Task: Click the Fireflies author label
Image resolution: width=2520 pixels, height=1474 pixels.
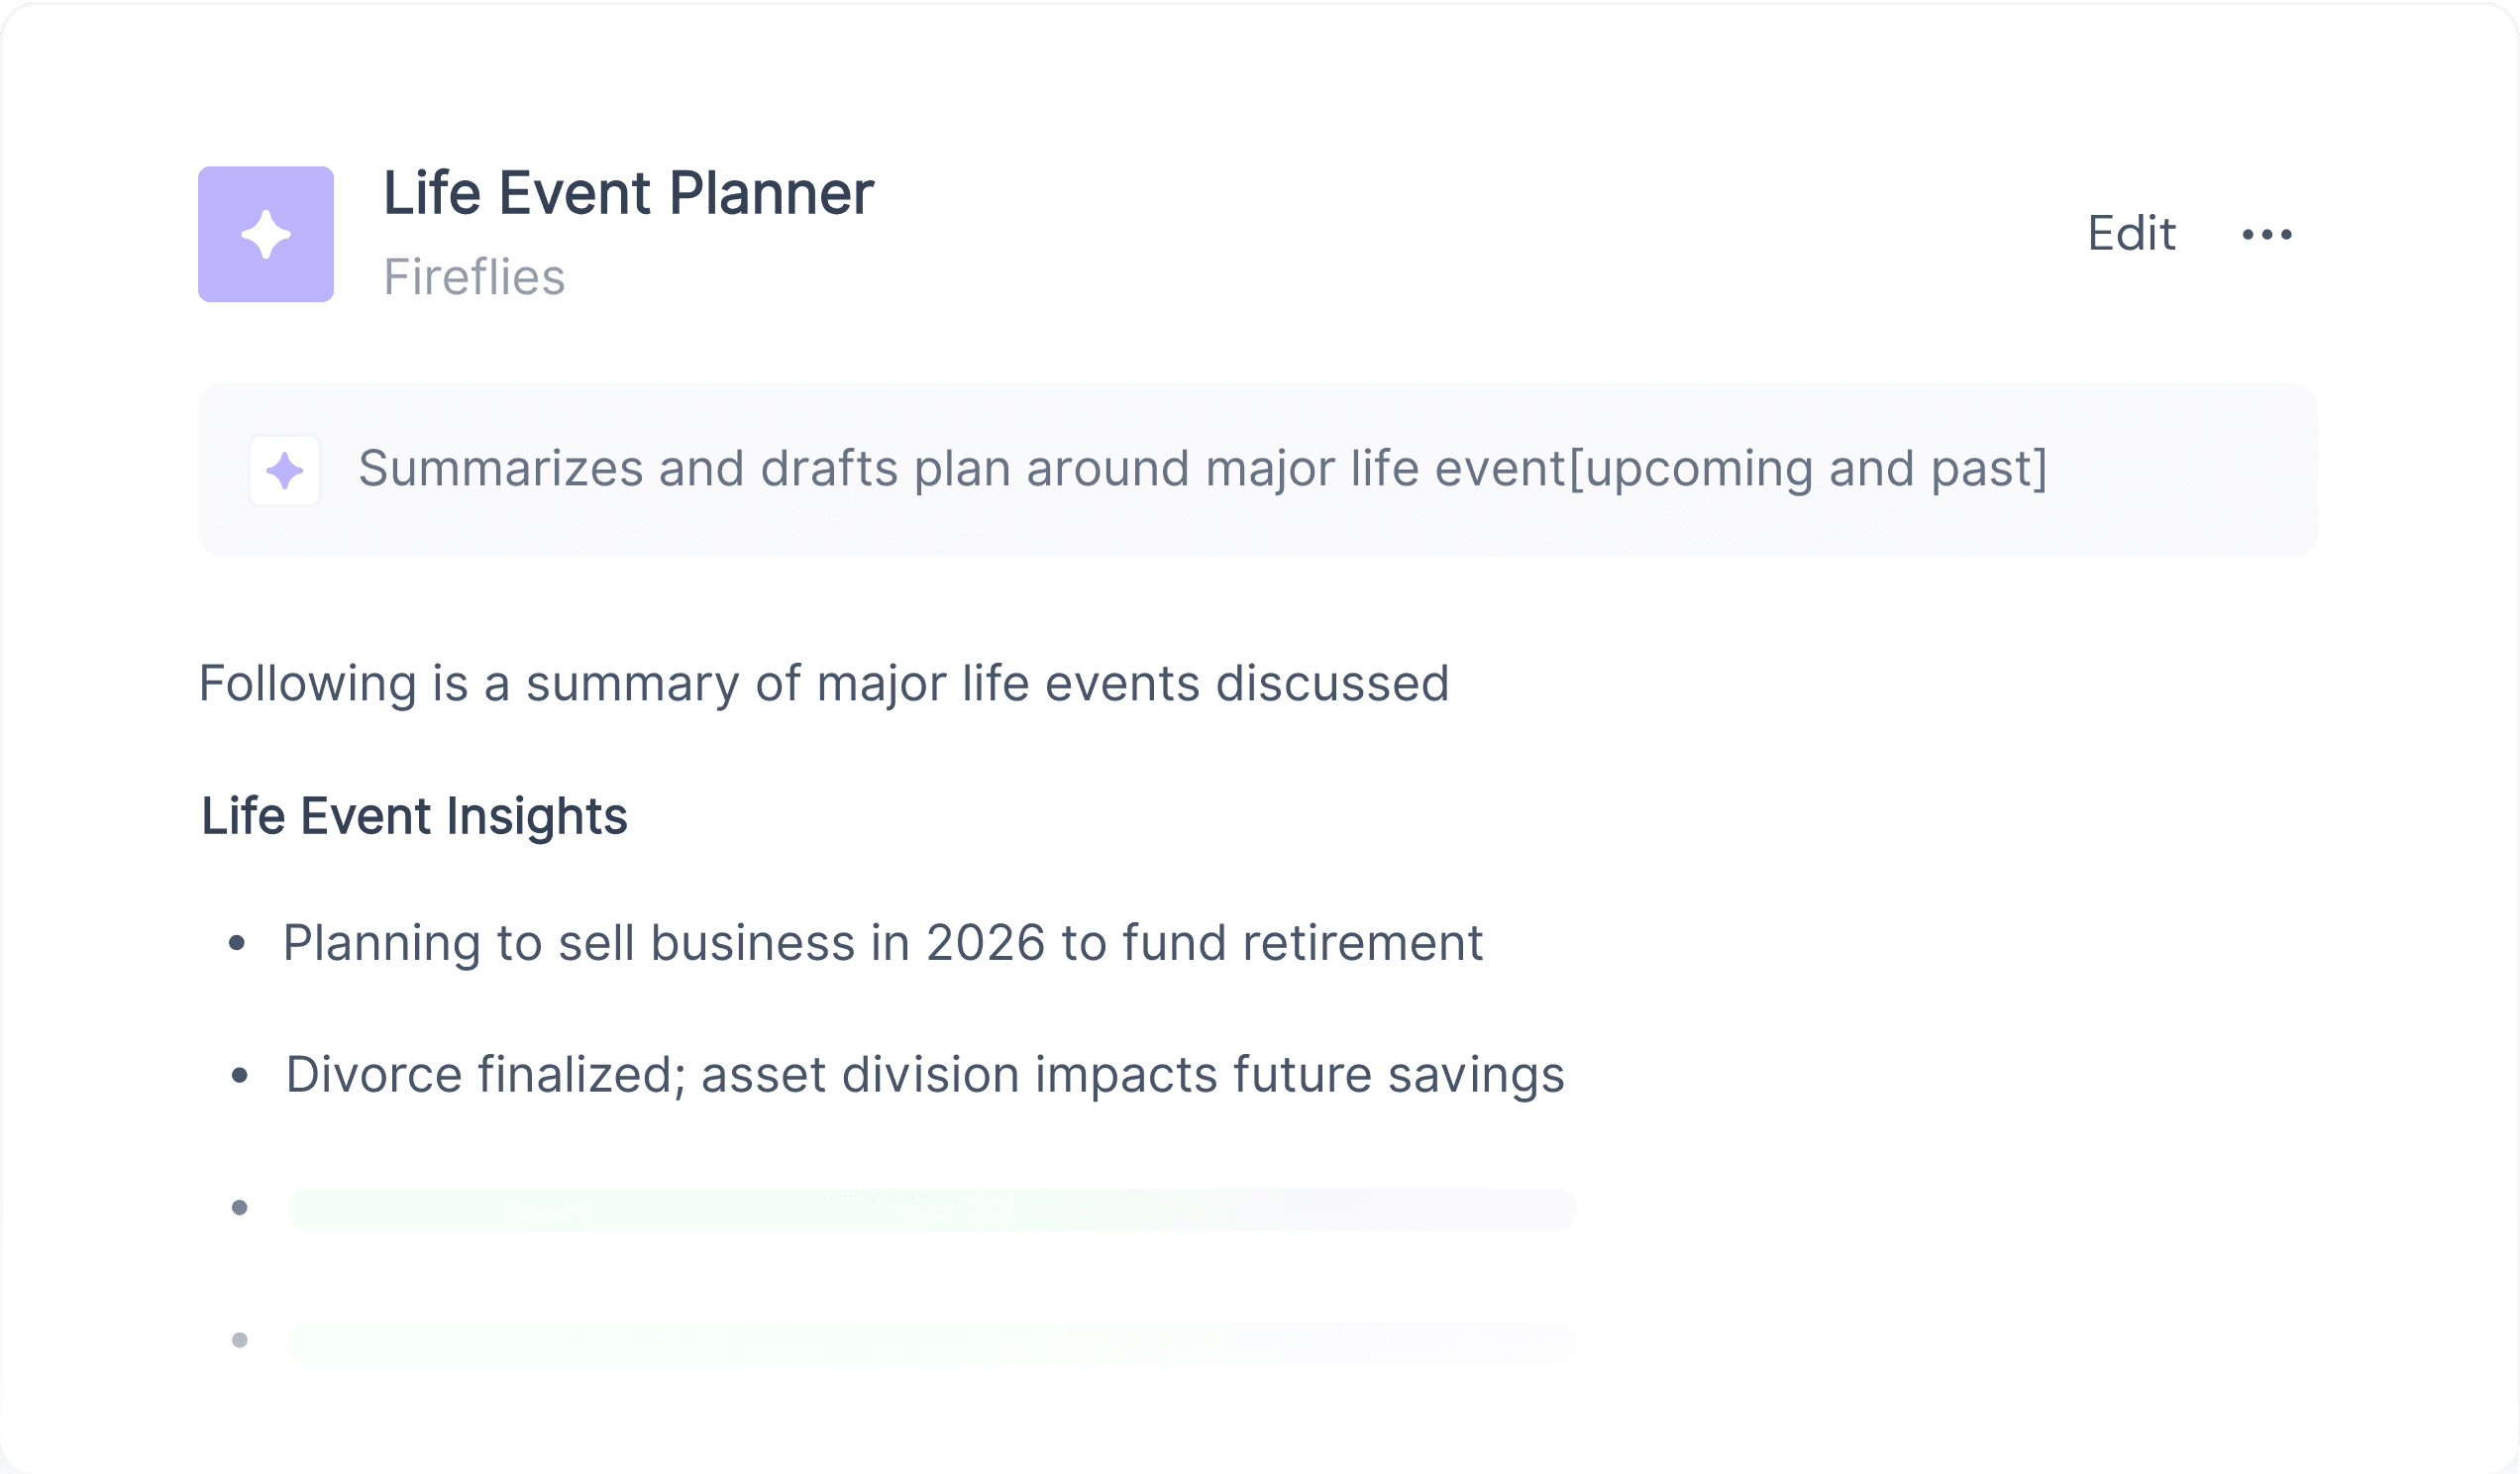Action: point(475,277)
